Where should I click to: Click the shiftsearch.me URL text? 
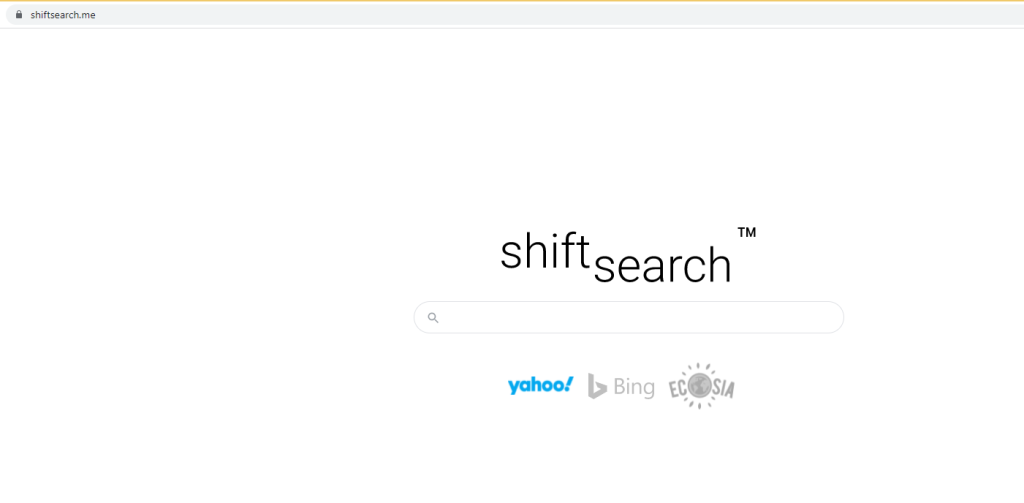pyautogui.click(x=63, y=15)
